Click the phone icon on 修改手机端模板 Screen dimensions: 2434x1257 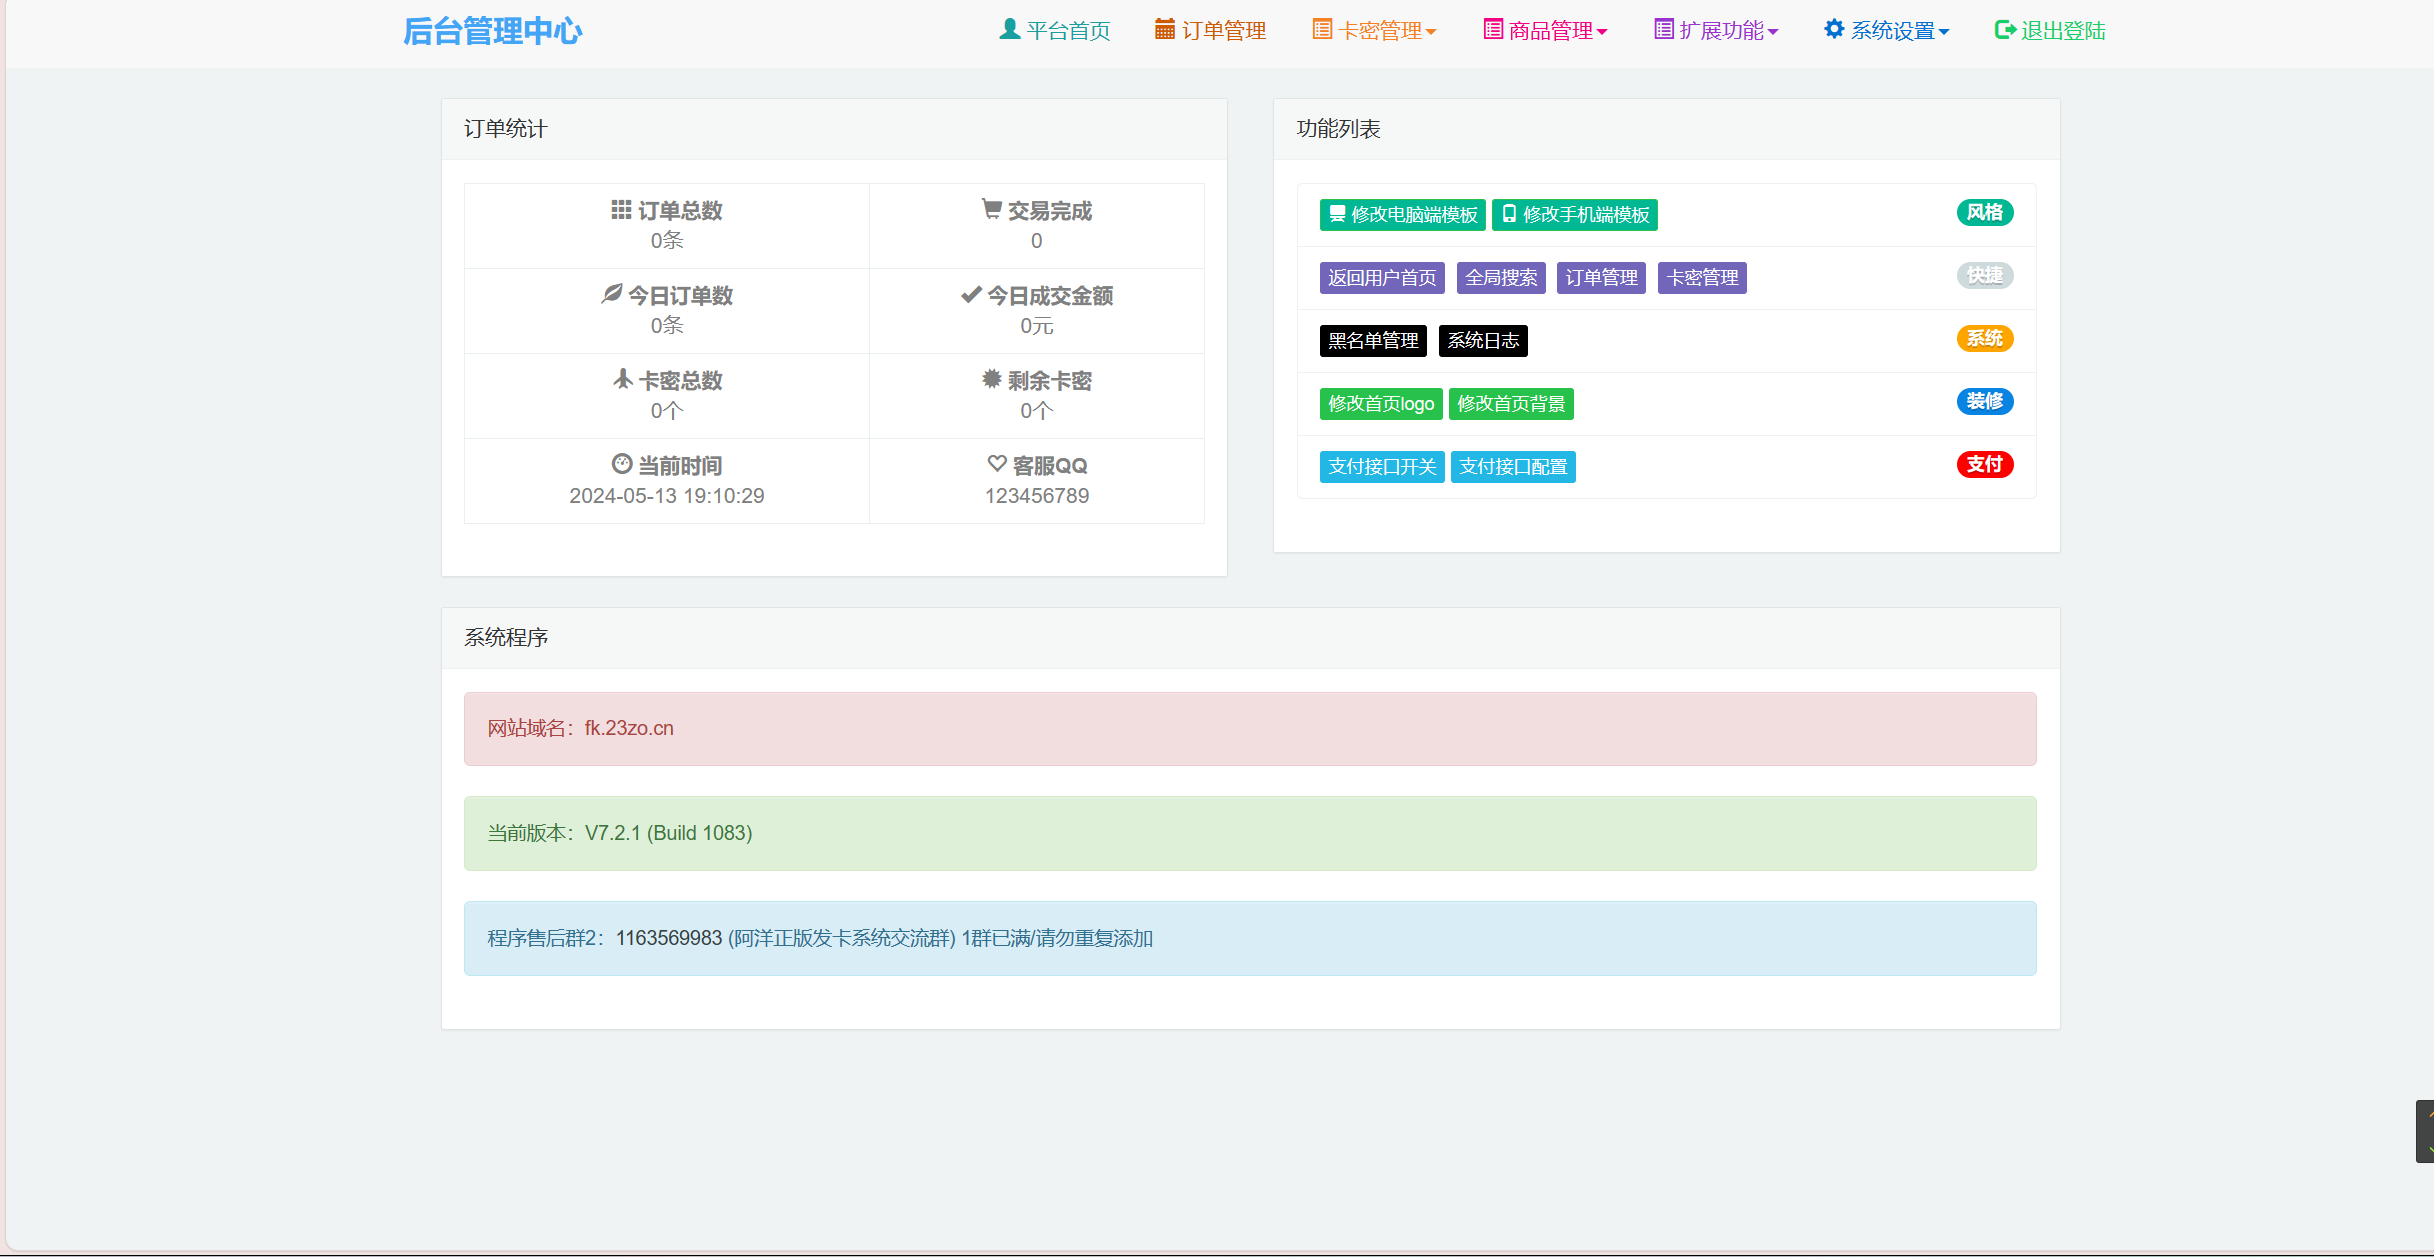[1509, 214]
